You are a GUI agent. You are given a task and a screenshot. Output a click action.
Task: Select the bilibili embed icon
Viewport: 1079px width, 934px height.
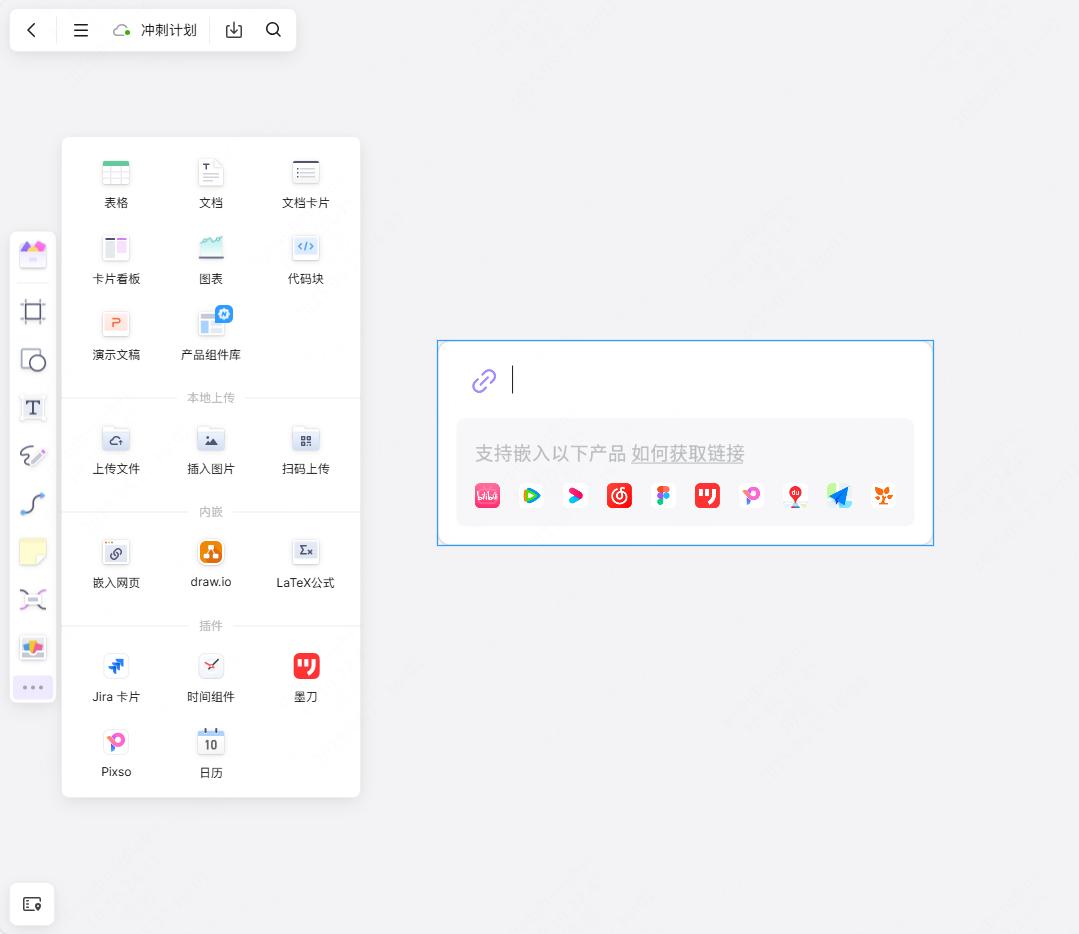pos(487,495)
